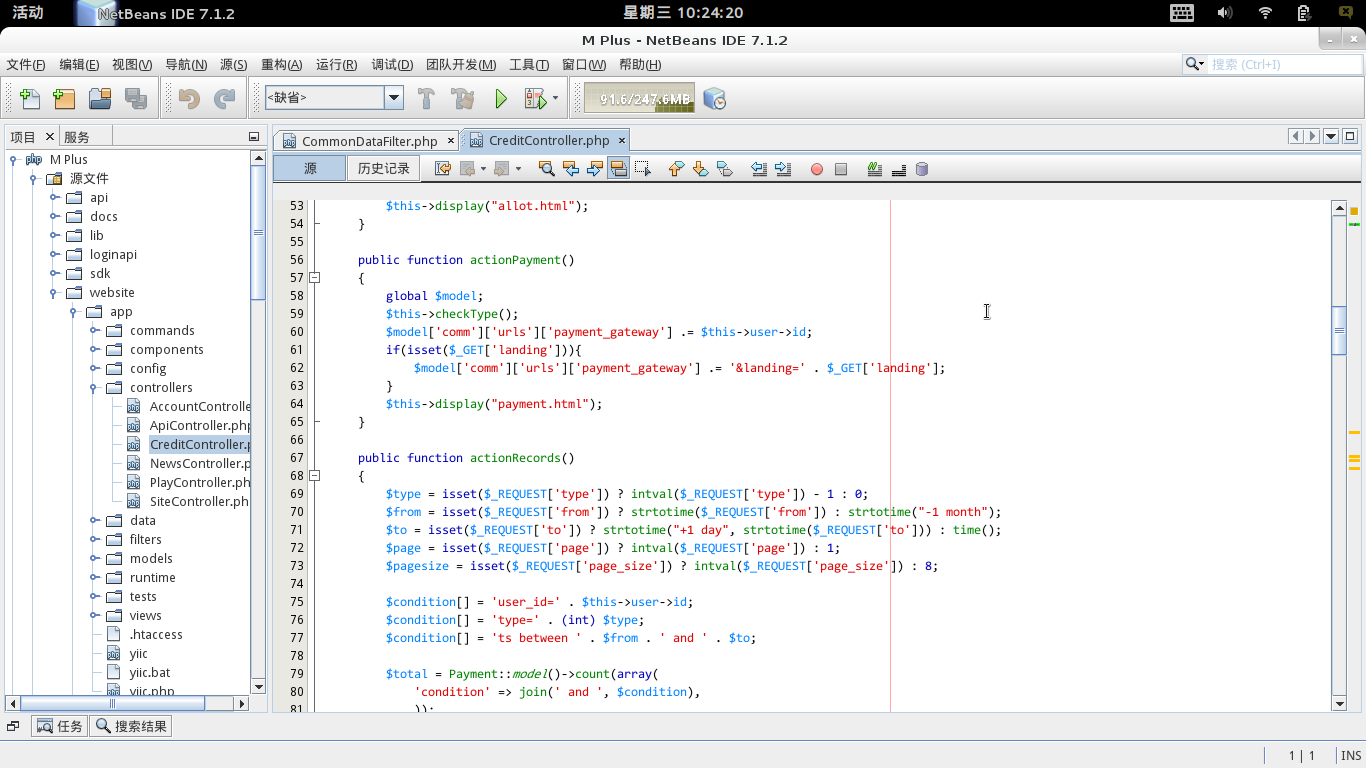1366x768 pixels.
Task: Click the Debug Project icon
Action: (535, 99)
